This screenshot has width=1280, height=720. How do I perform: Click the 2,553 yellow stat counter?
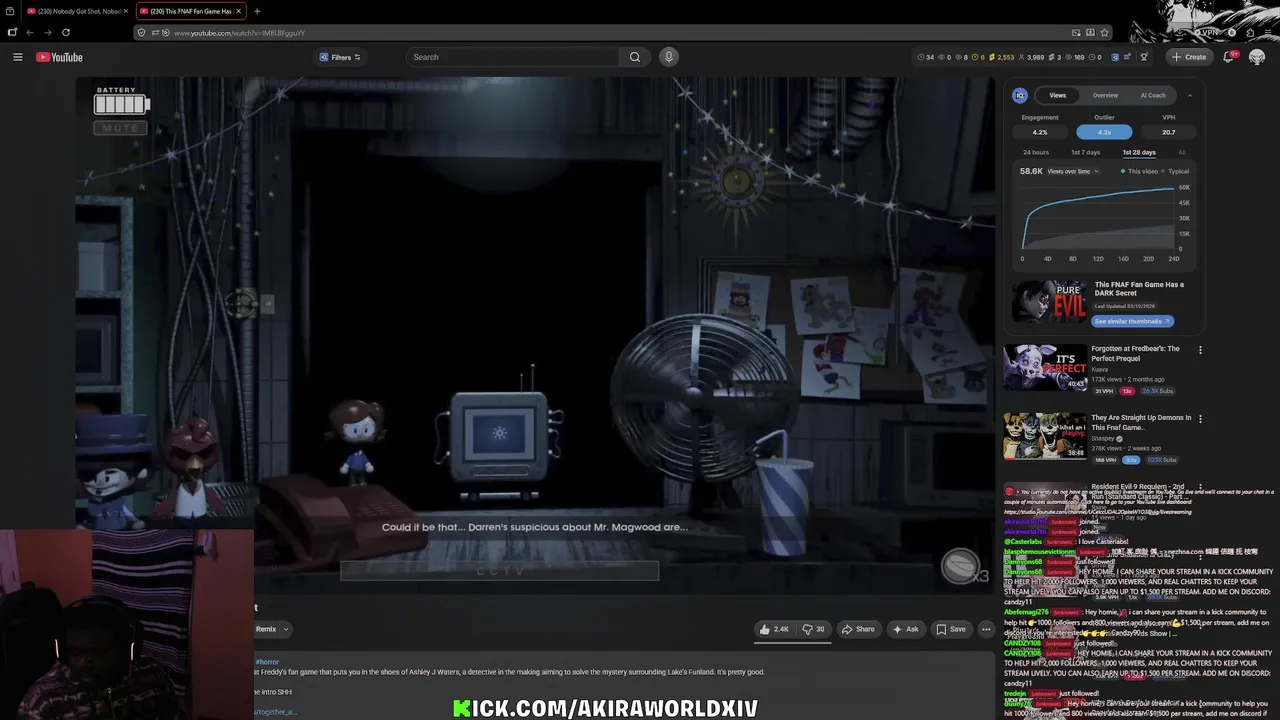coord(1002,57)
